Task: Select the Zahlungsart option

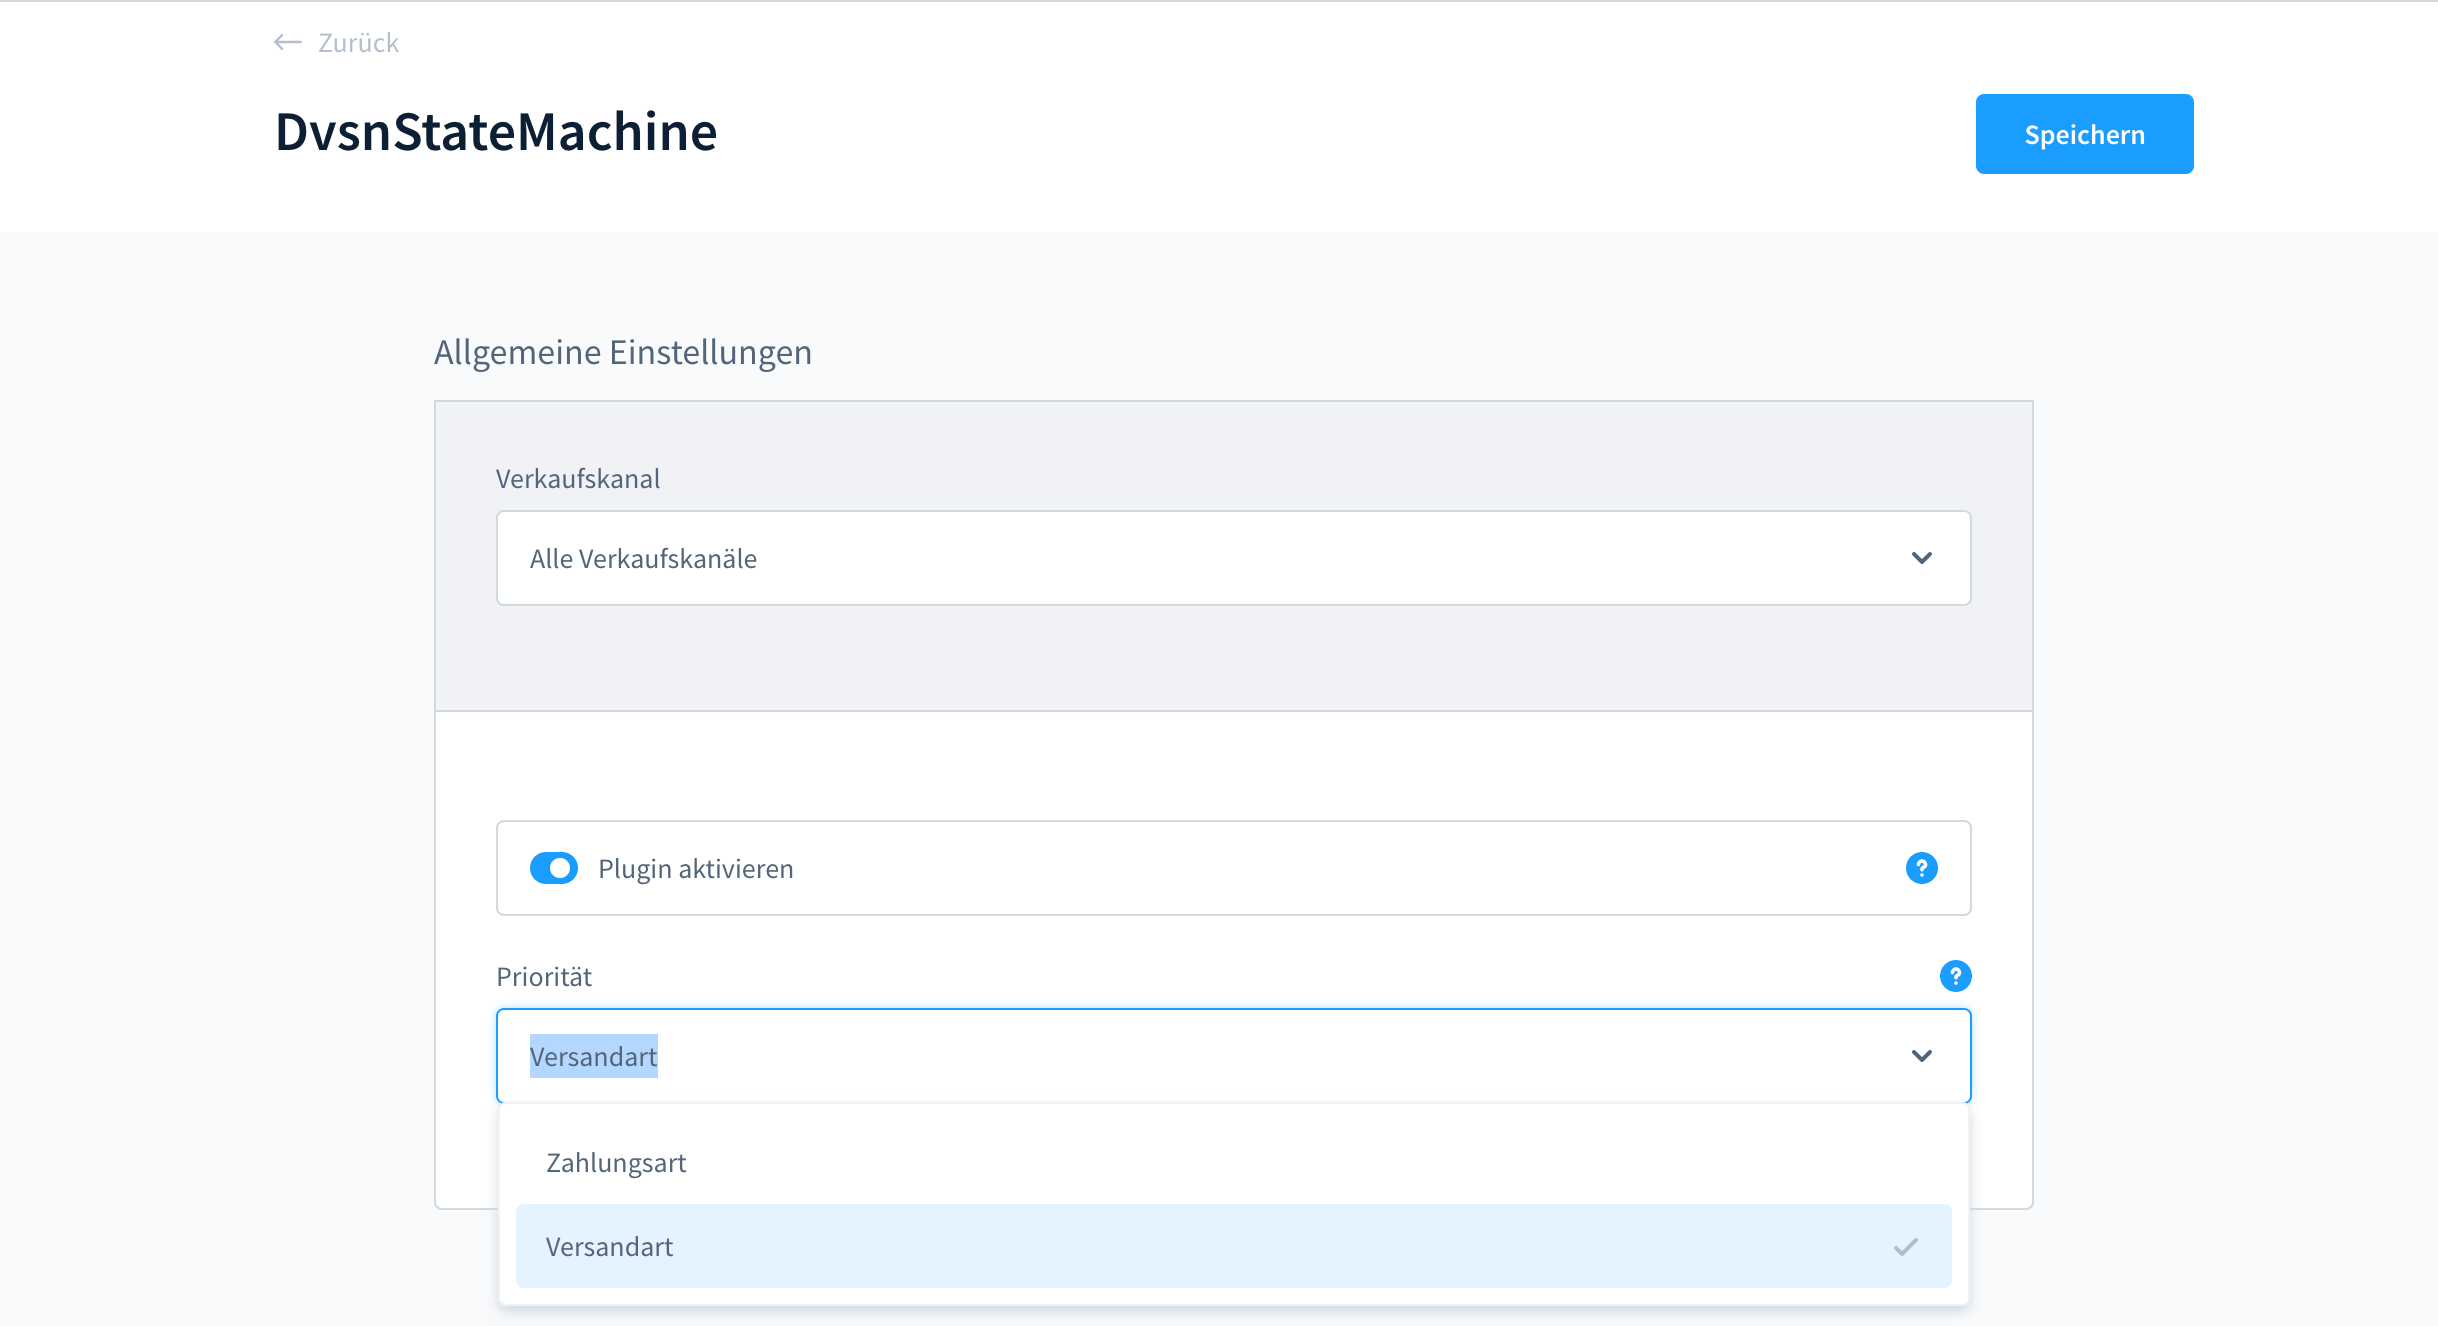Action: (1233, 1163)
